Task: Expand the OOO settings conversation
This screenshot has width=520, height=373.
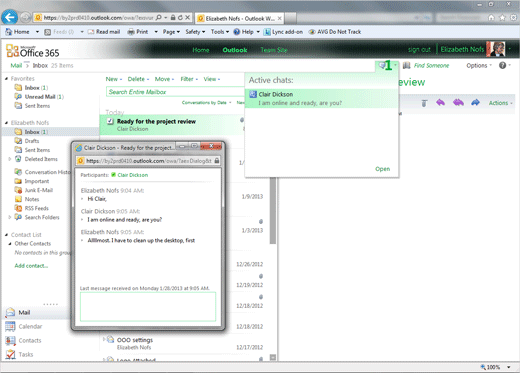Action: (x=104, y=339)
